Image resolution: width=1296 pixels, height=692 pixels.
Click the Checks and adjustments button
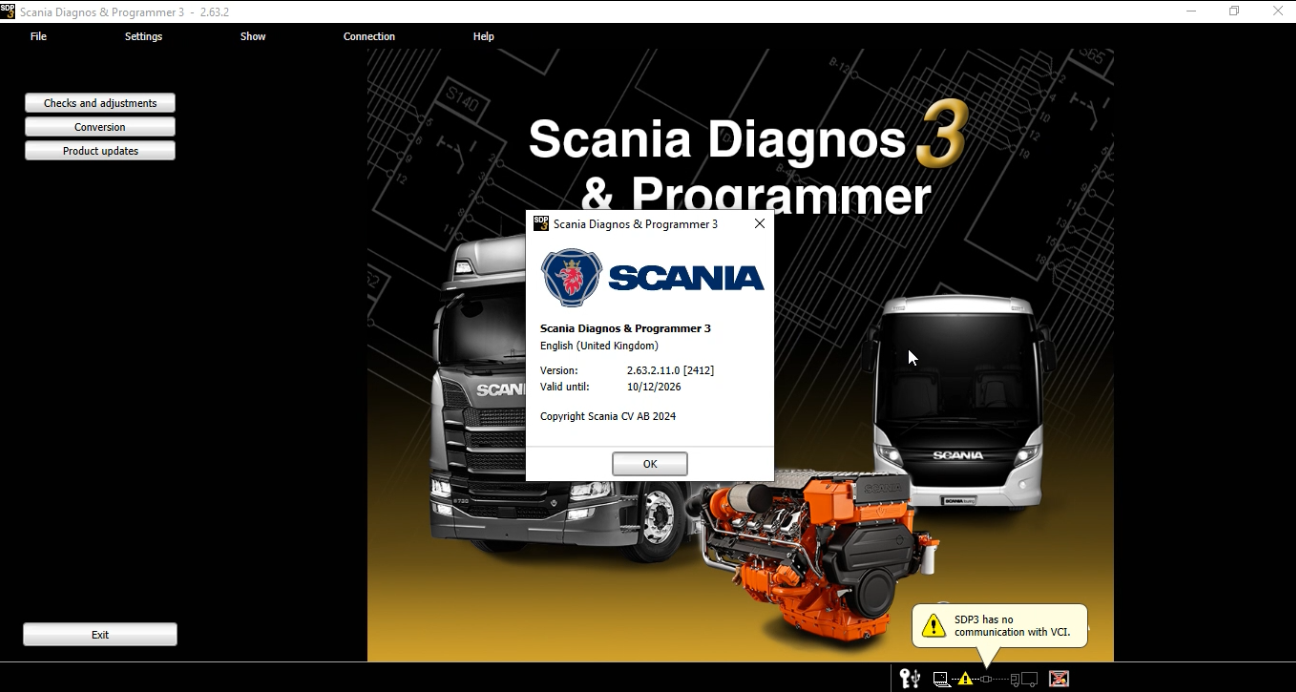[100, 103]
